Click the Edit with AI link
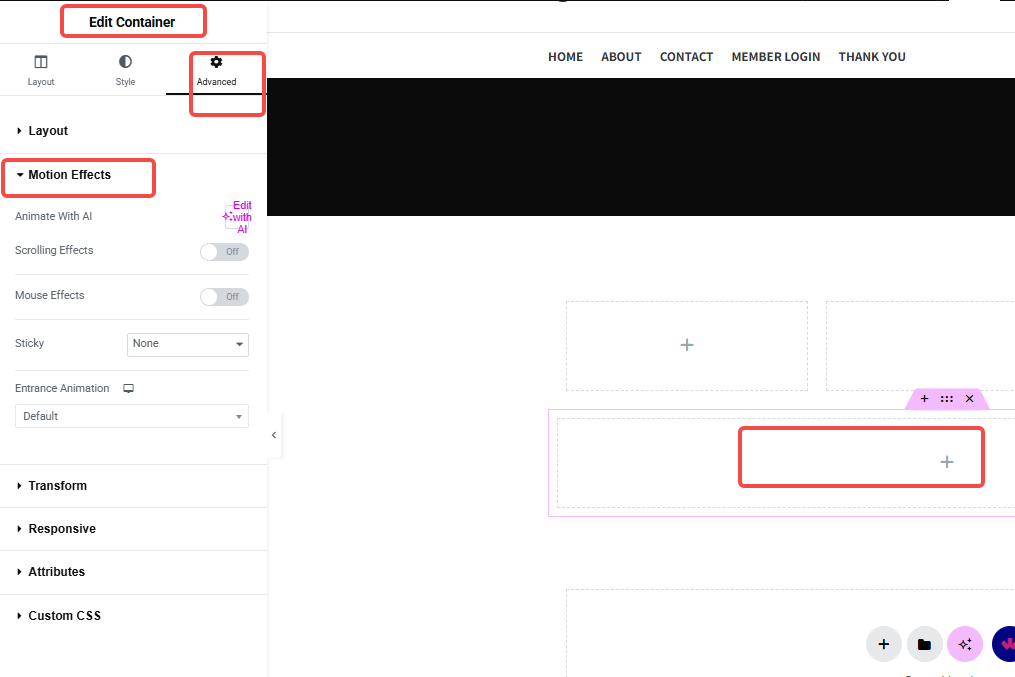Viewport: 1015px width, 677px height. [238, 216]
